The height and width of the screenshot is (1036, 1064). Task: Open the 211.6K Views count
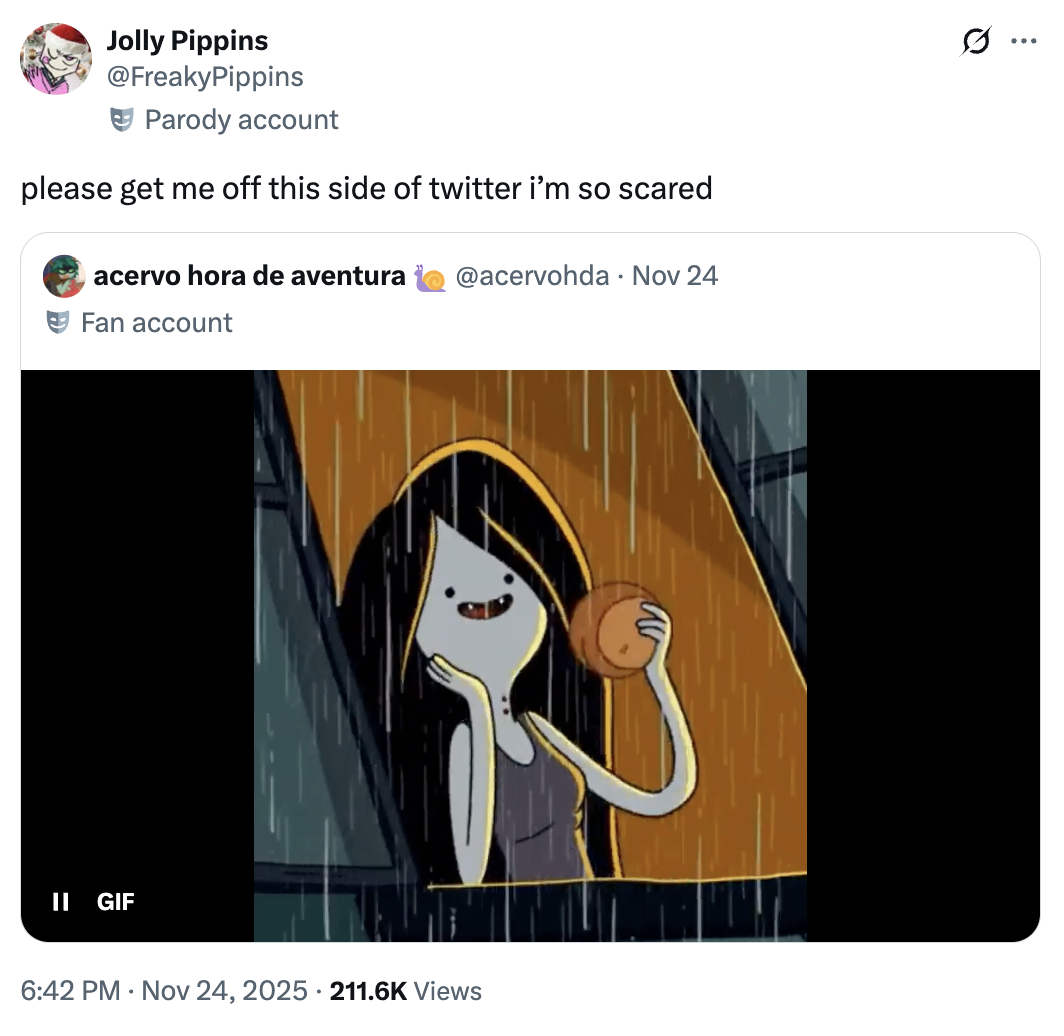[x=405, y=991]
